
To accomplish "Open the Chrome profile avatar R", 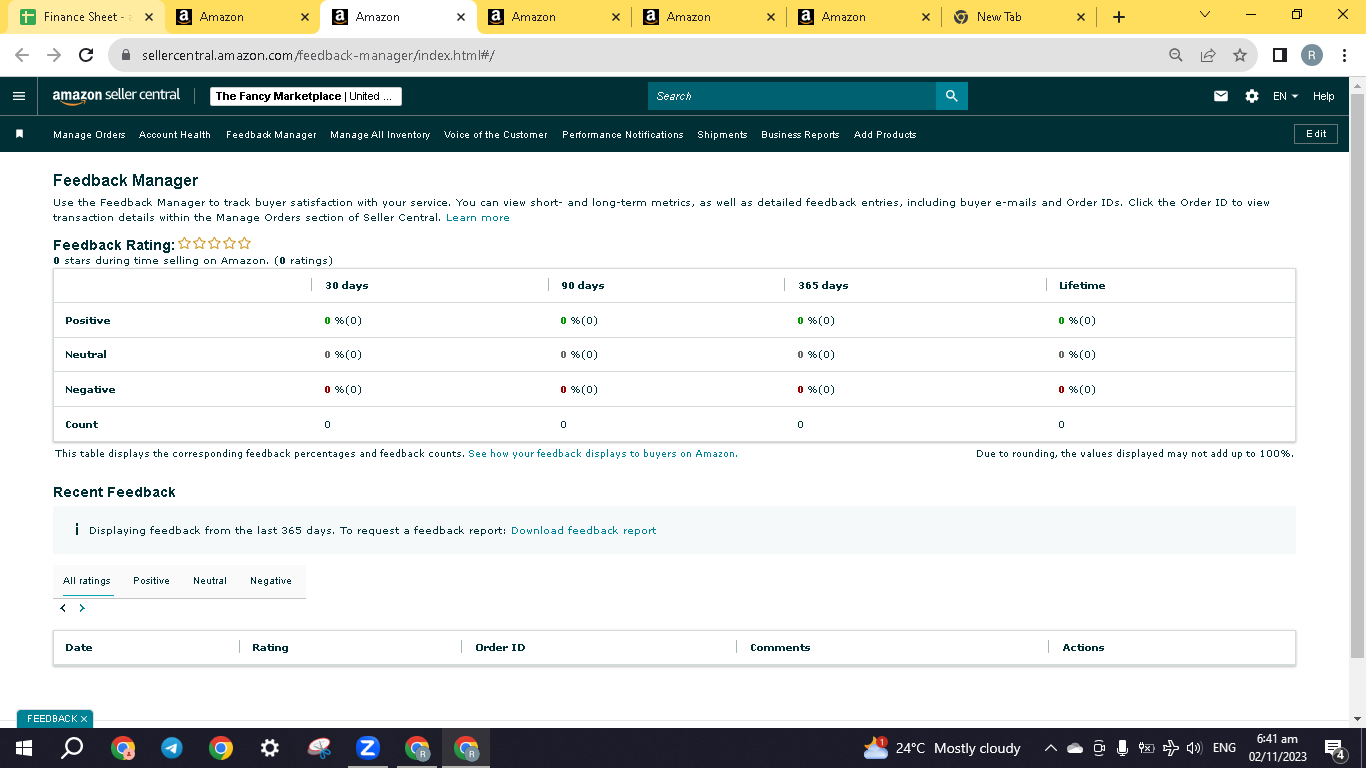I will click(1312, 55).
